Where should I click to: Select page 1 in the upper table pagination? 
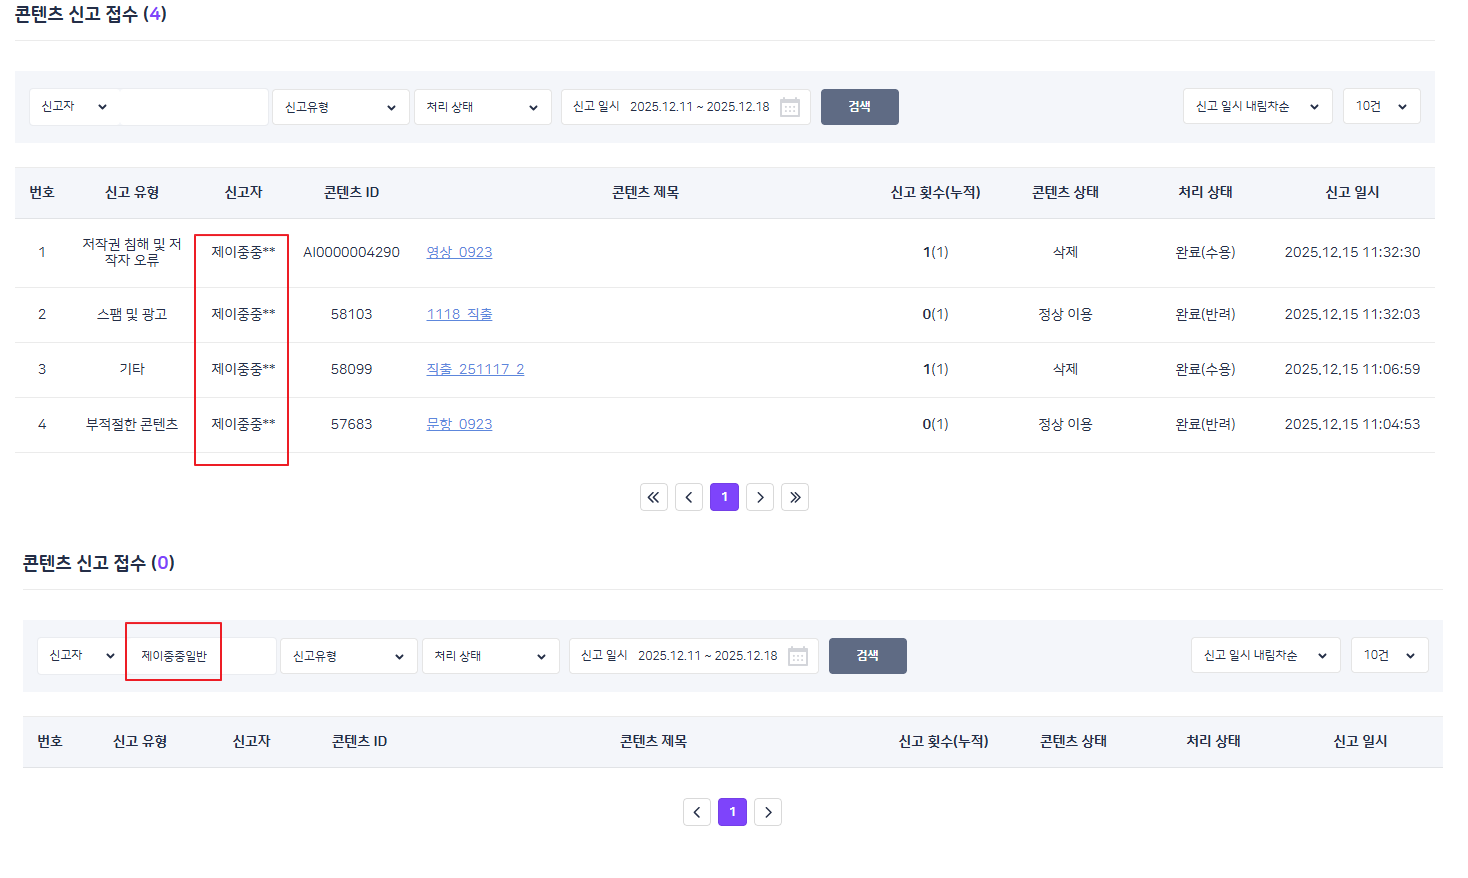(724, 497)
